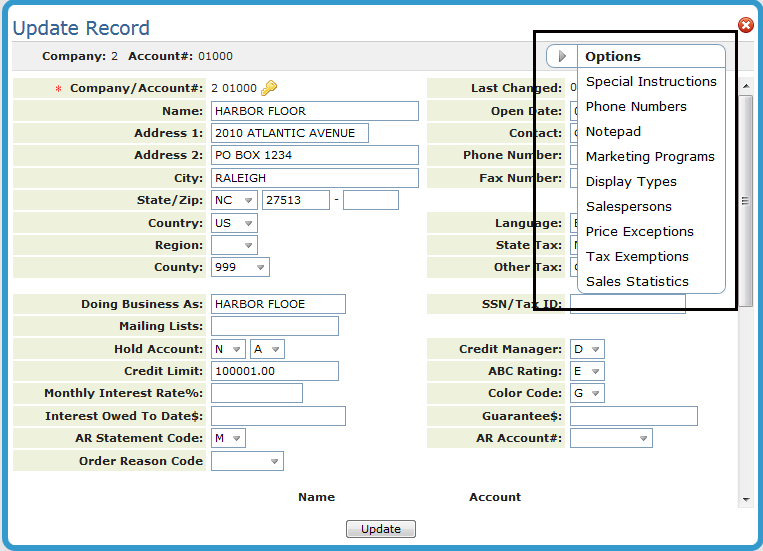Close the Update Record dialog
Screen dimensions: 763x551
745,25
